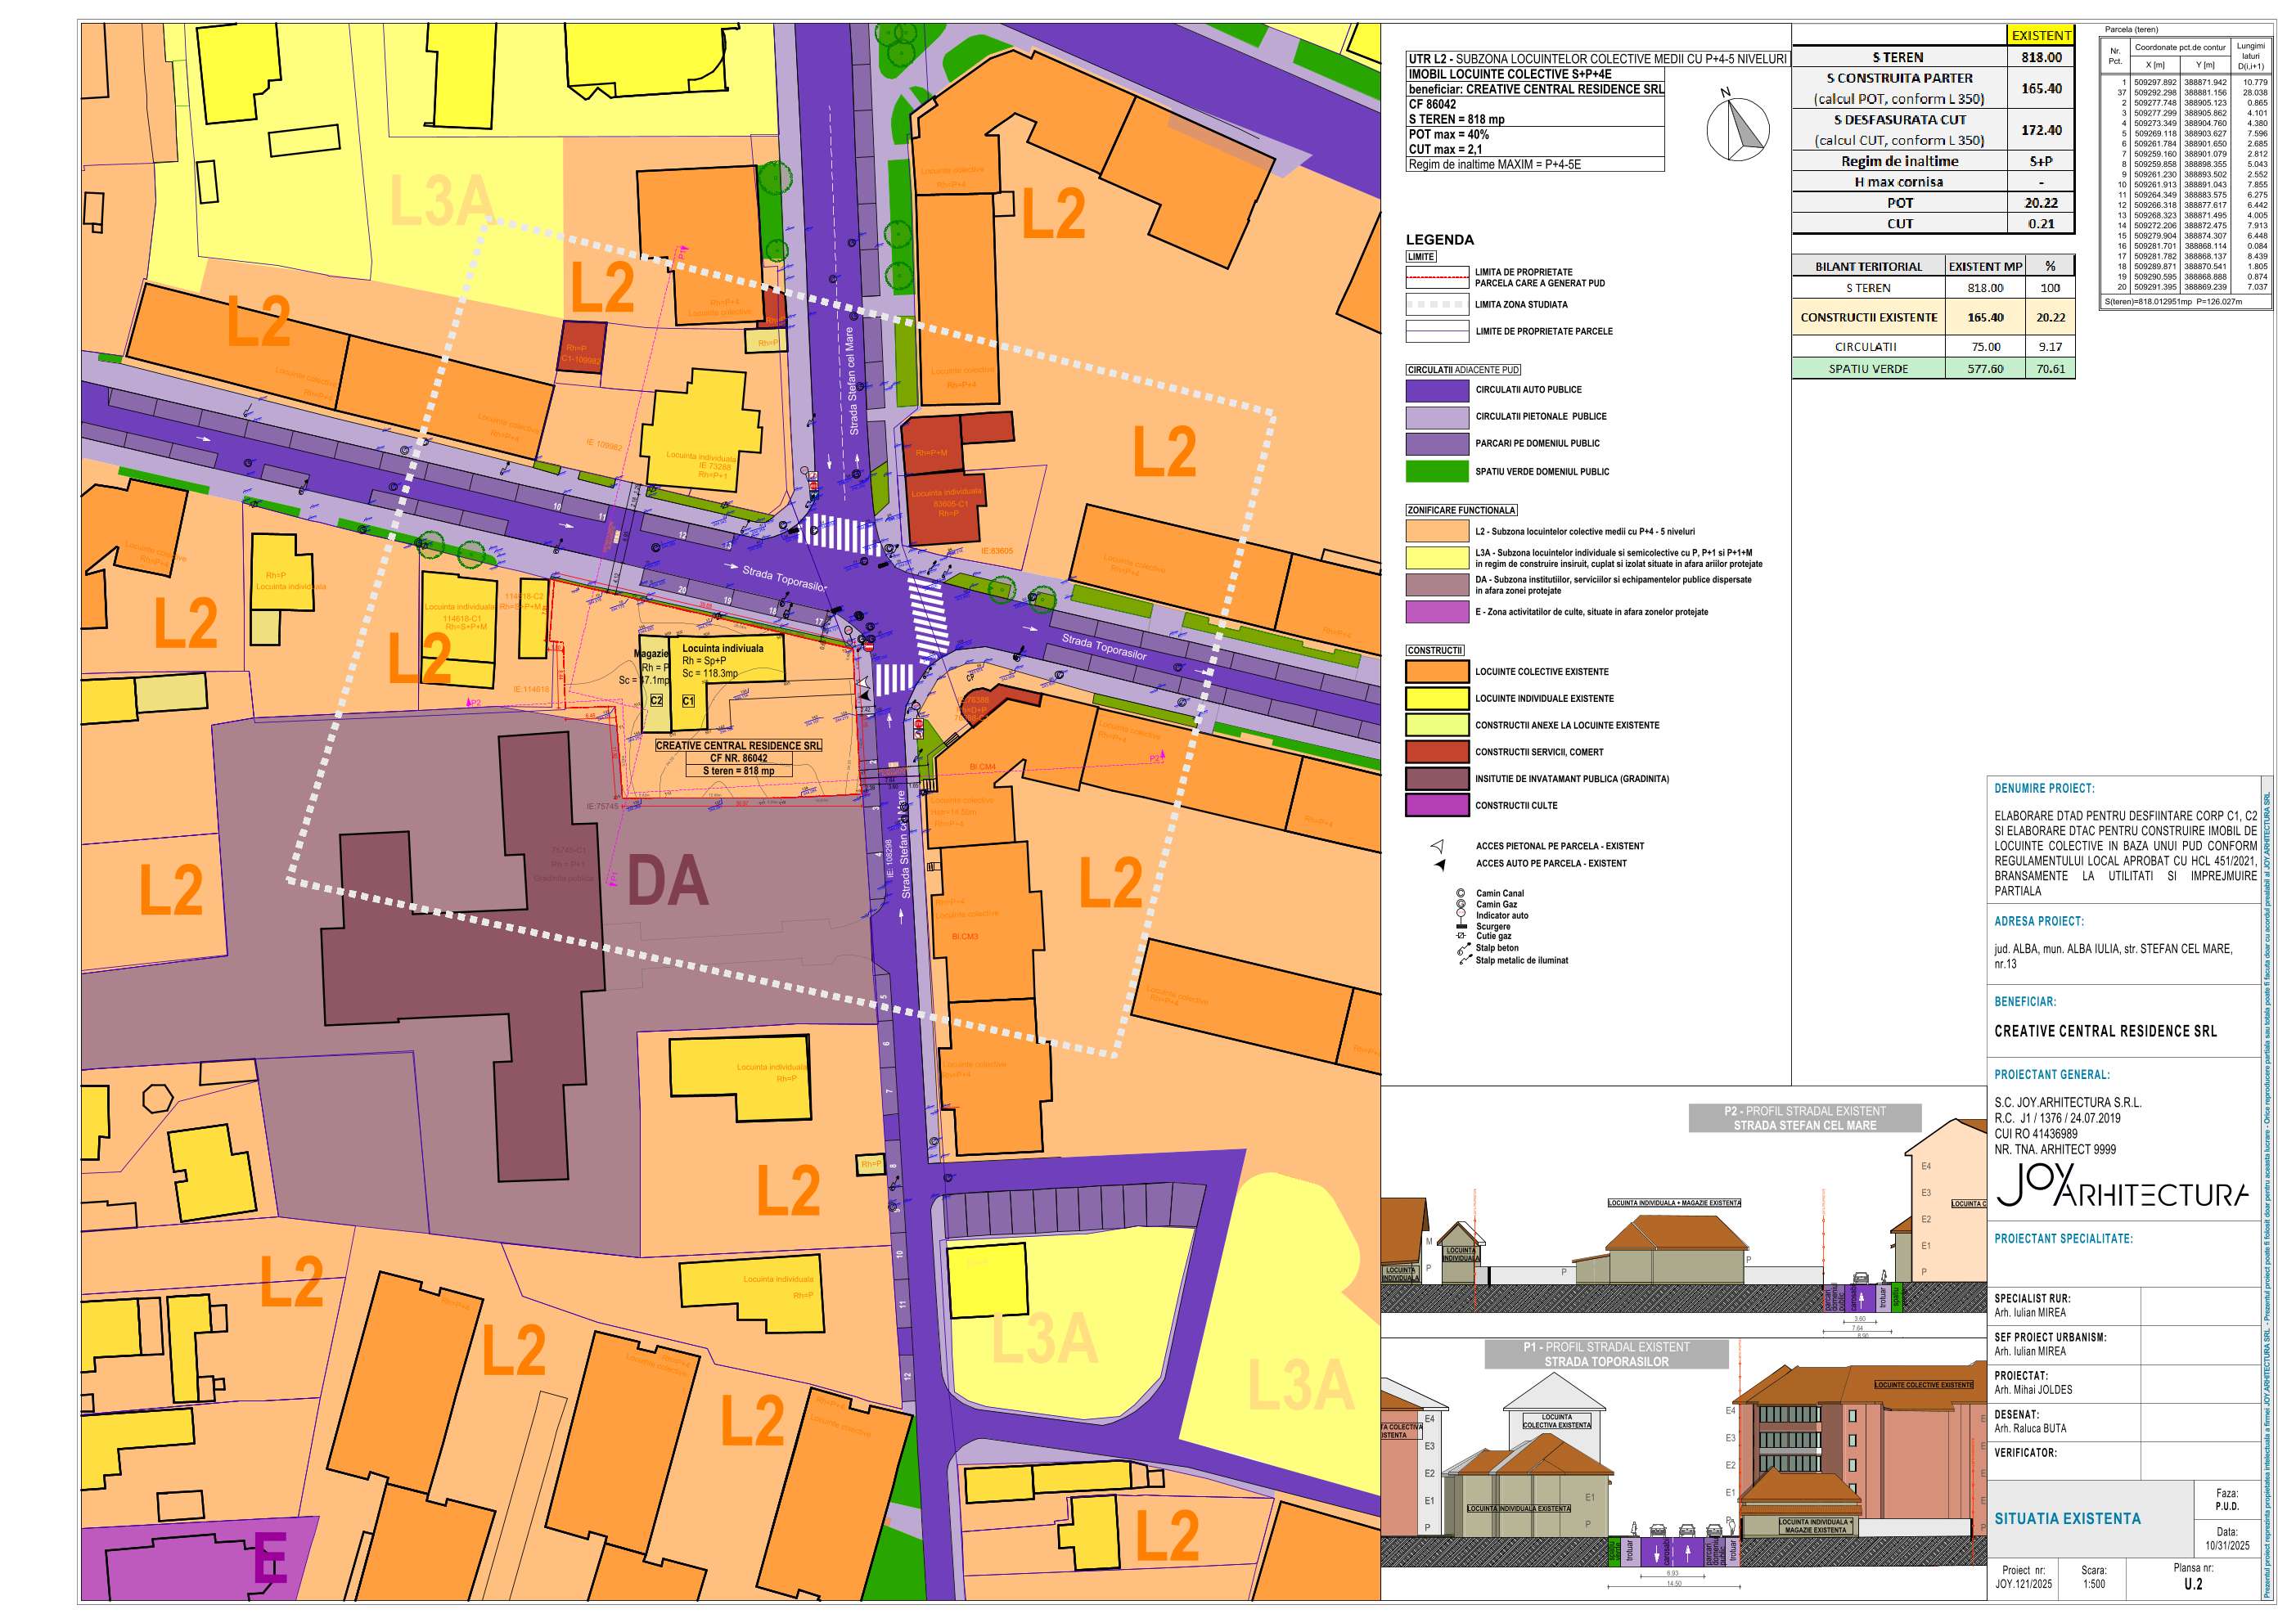
Task: Select the Circulatii Auto Publice purple swatch
Action: point(1437,390)
